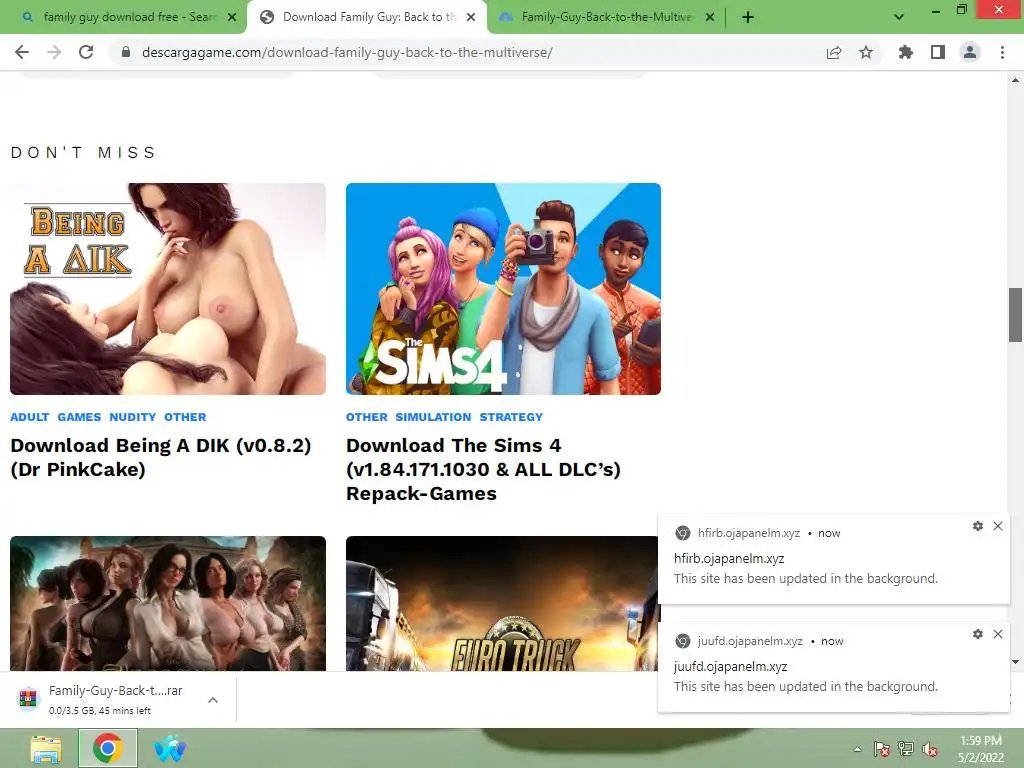Open the Action Center flag icon
Screen dimensions: 1024x768
882,749
